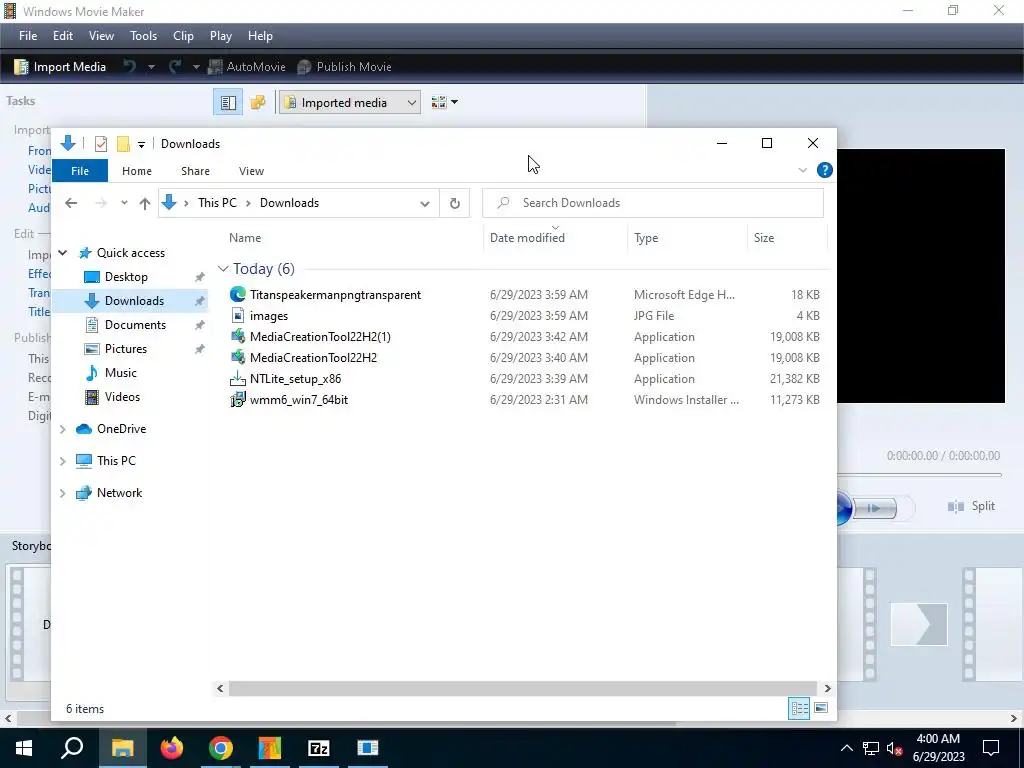This screenshot has height=768, width=1024.
Task: Switch to the Home ribbon tab
Action: click(x=136, y=171)
